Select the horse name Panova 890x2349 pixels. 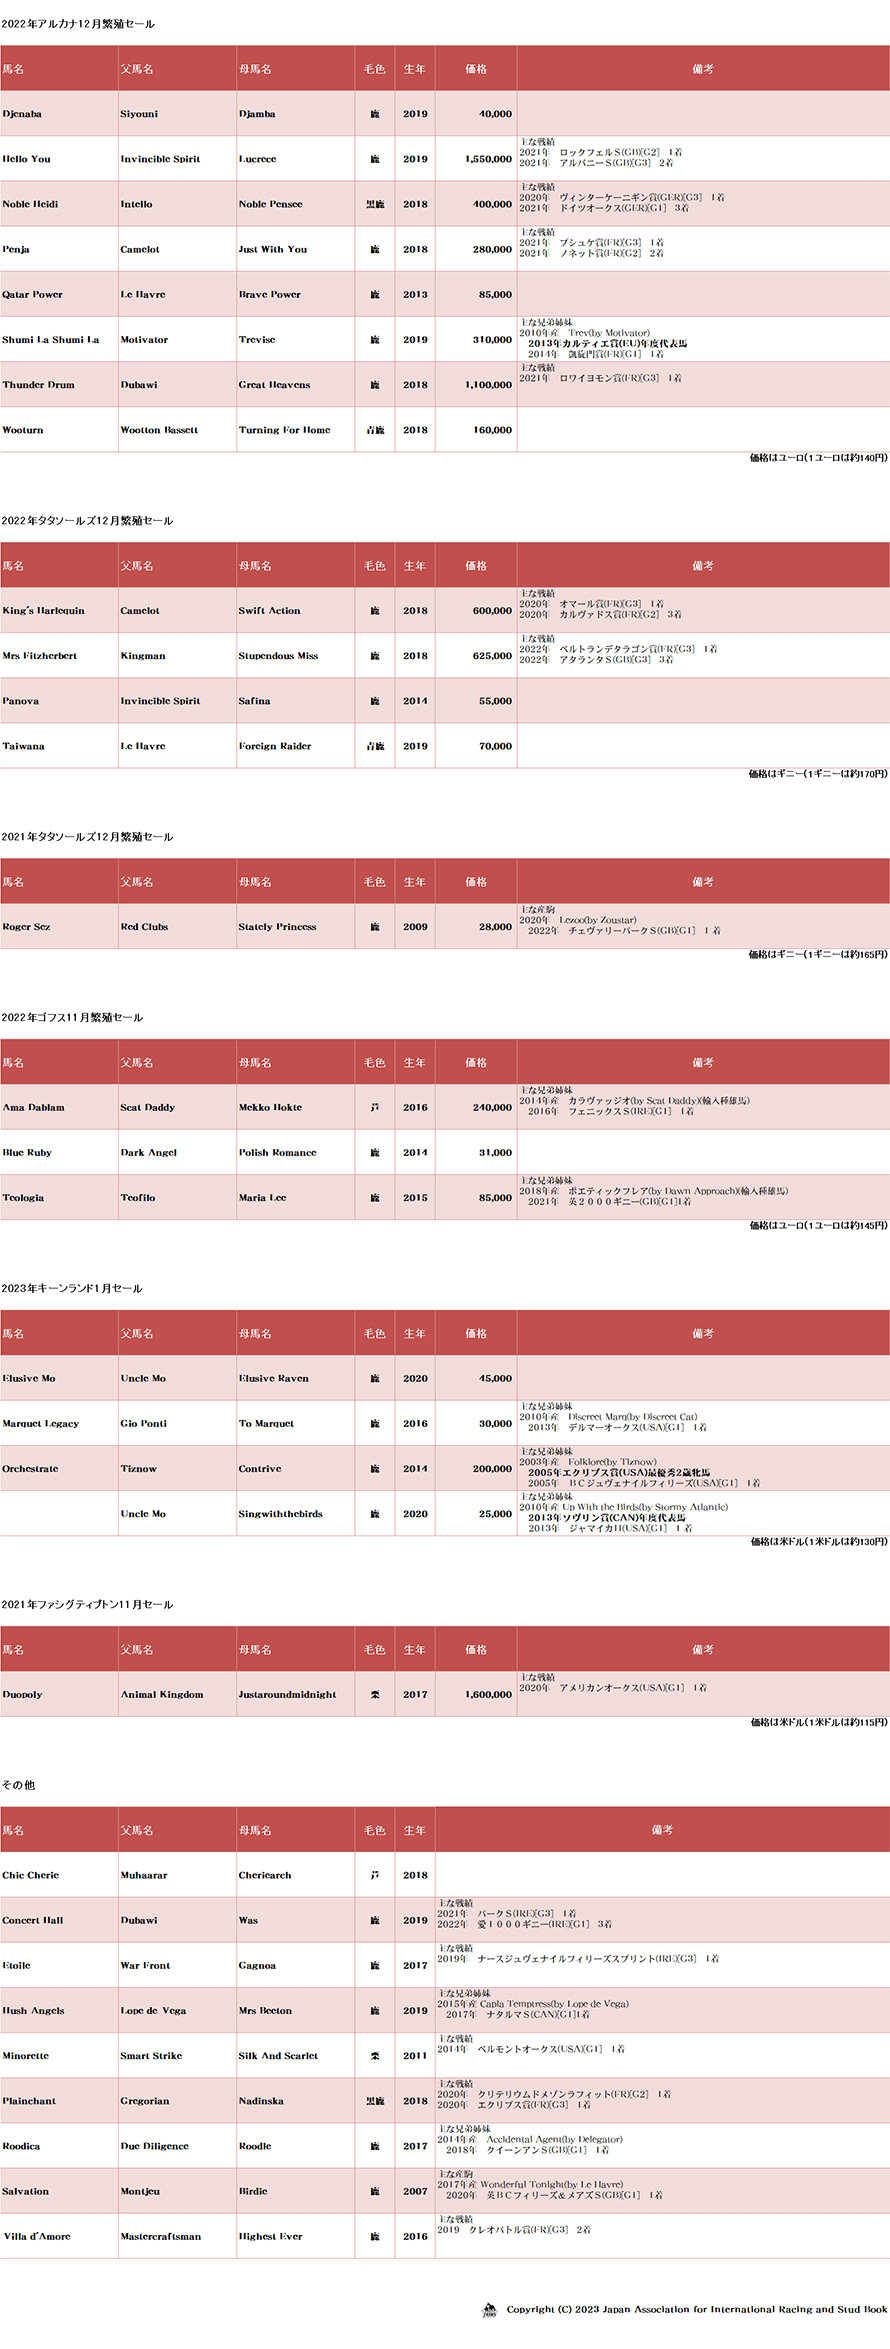tap(20, 701)
